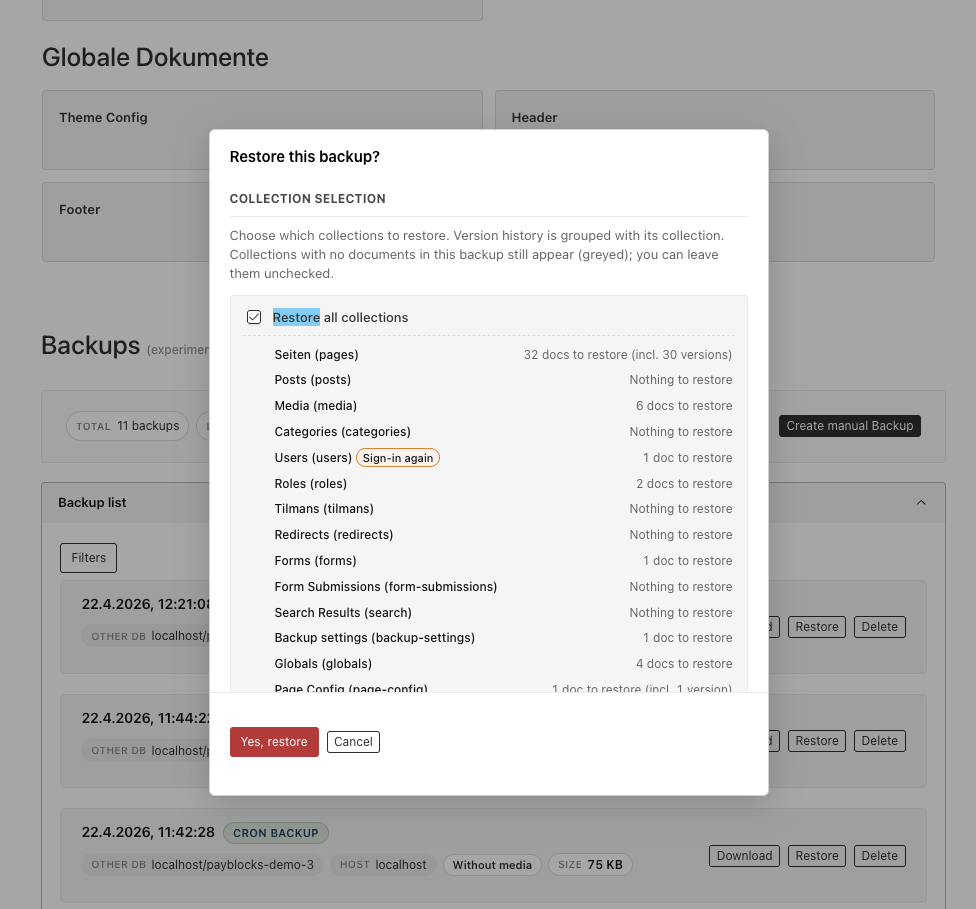This screenshot has height=909, width=976.
Task: Click the Backup list panel title
Action: click(x=92, y=502)
